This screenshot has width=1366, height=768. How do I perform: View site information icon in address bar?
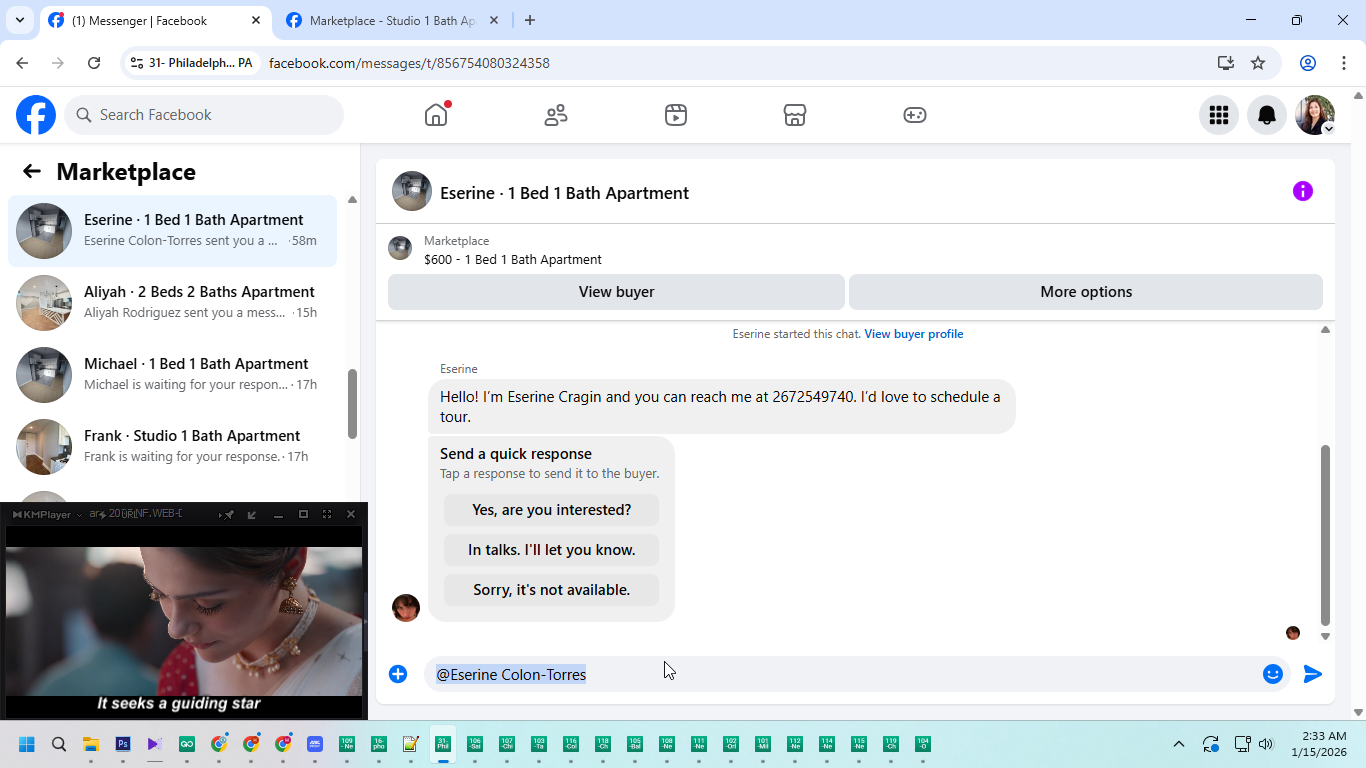click(x=137, y=63)
